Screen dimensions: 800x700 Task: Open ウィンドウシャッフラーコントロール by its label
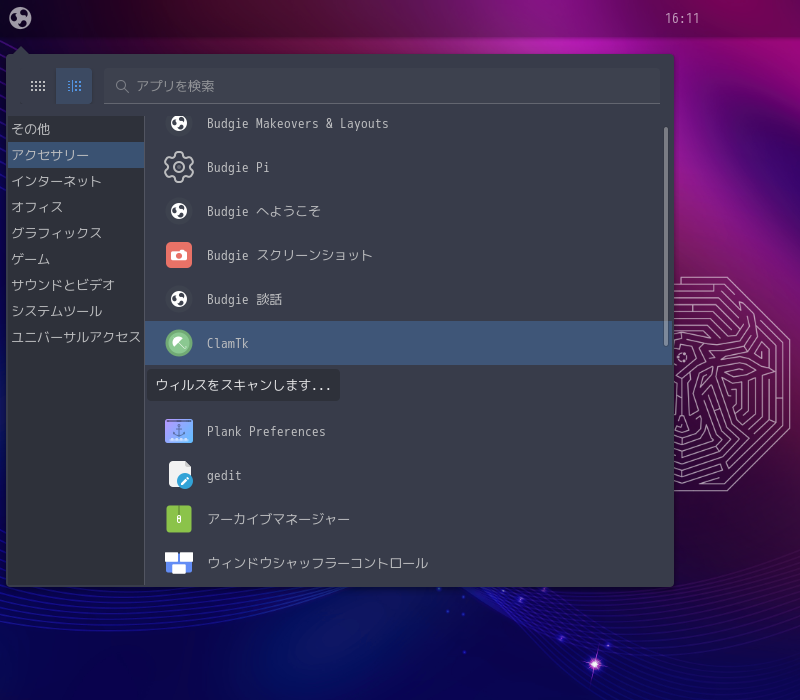318,563
